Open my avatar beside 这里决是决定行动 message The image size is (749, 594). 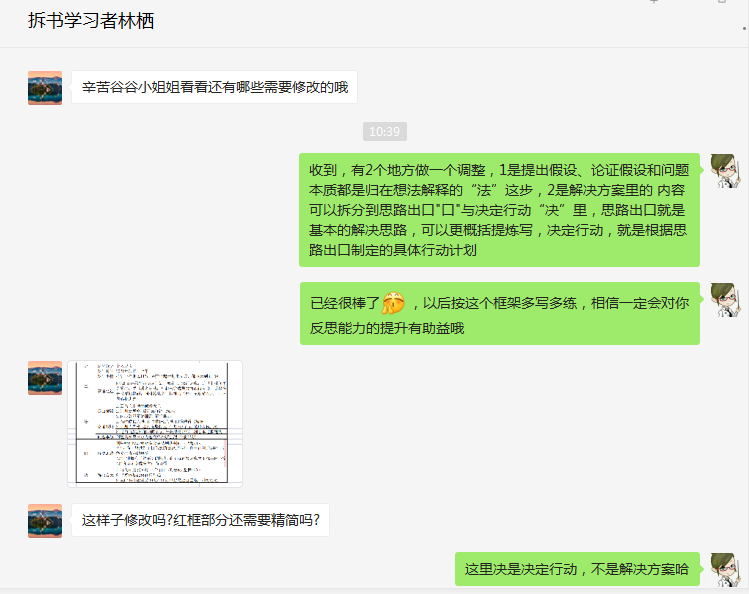pyautogui.click(x=726, y=570)
